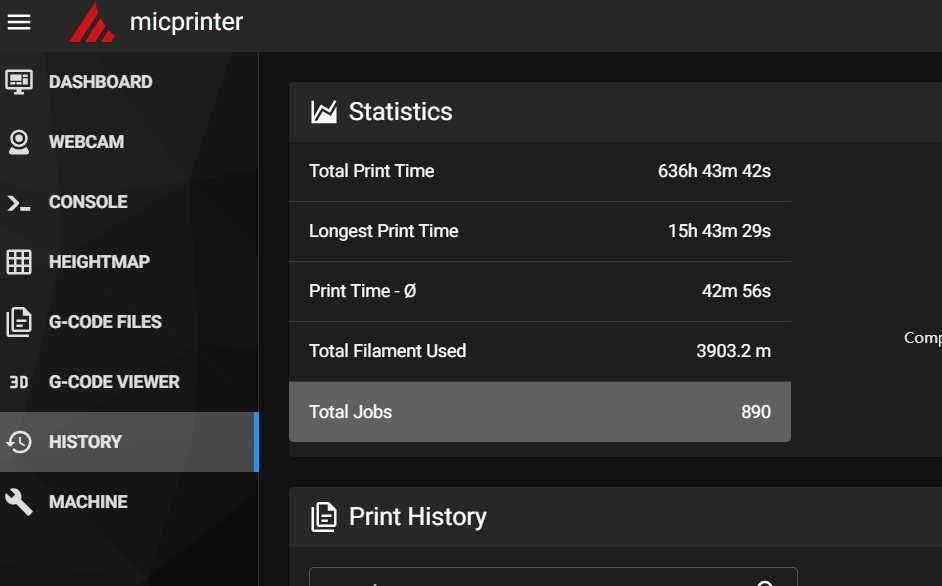Click the G-Code Files document icon
The image size is (942, 586).
tap(19, 322)
